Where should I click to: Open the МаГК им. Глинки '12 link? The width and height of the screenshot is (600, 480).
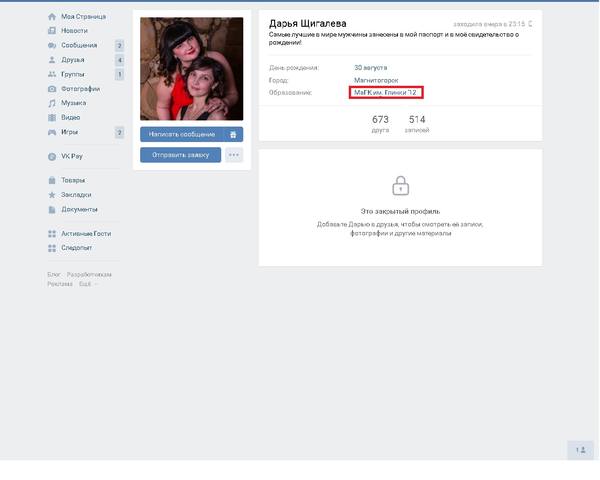click(x=385, y=93)
